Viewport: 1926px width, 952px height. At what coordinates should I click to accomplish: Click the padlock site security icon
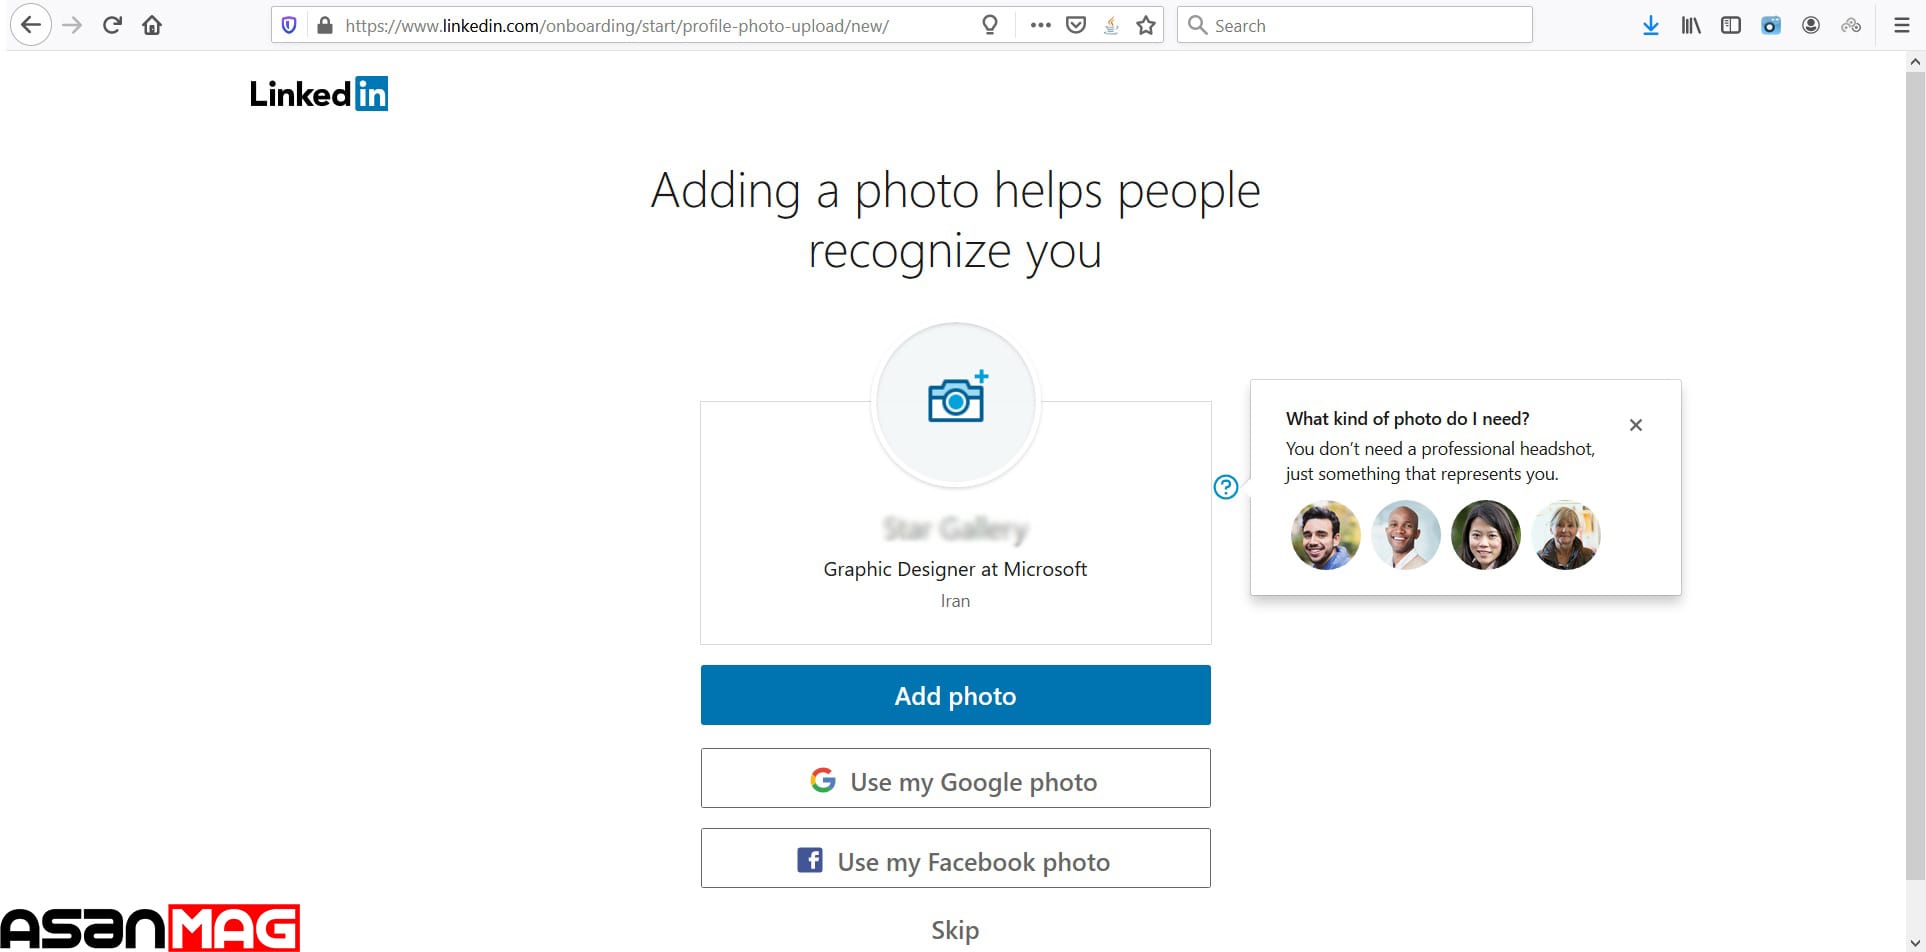pyautogui.click(x=324, y=25)
